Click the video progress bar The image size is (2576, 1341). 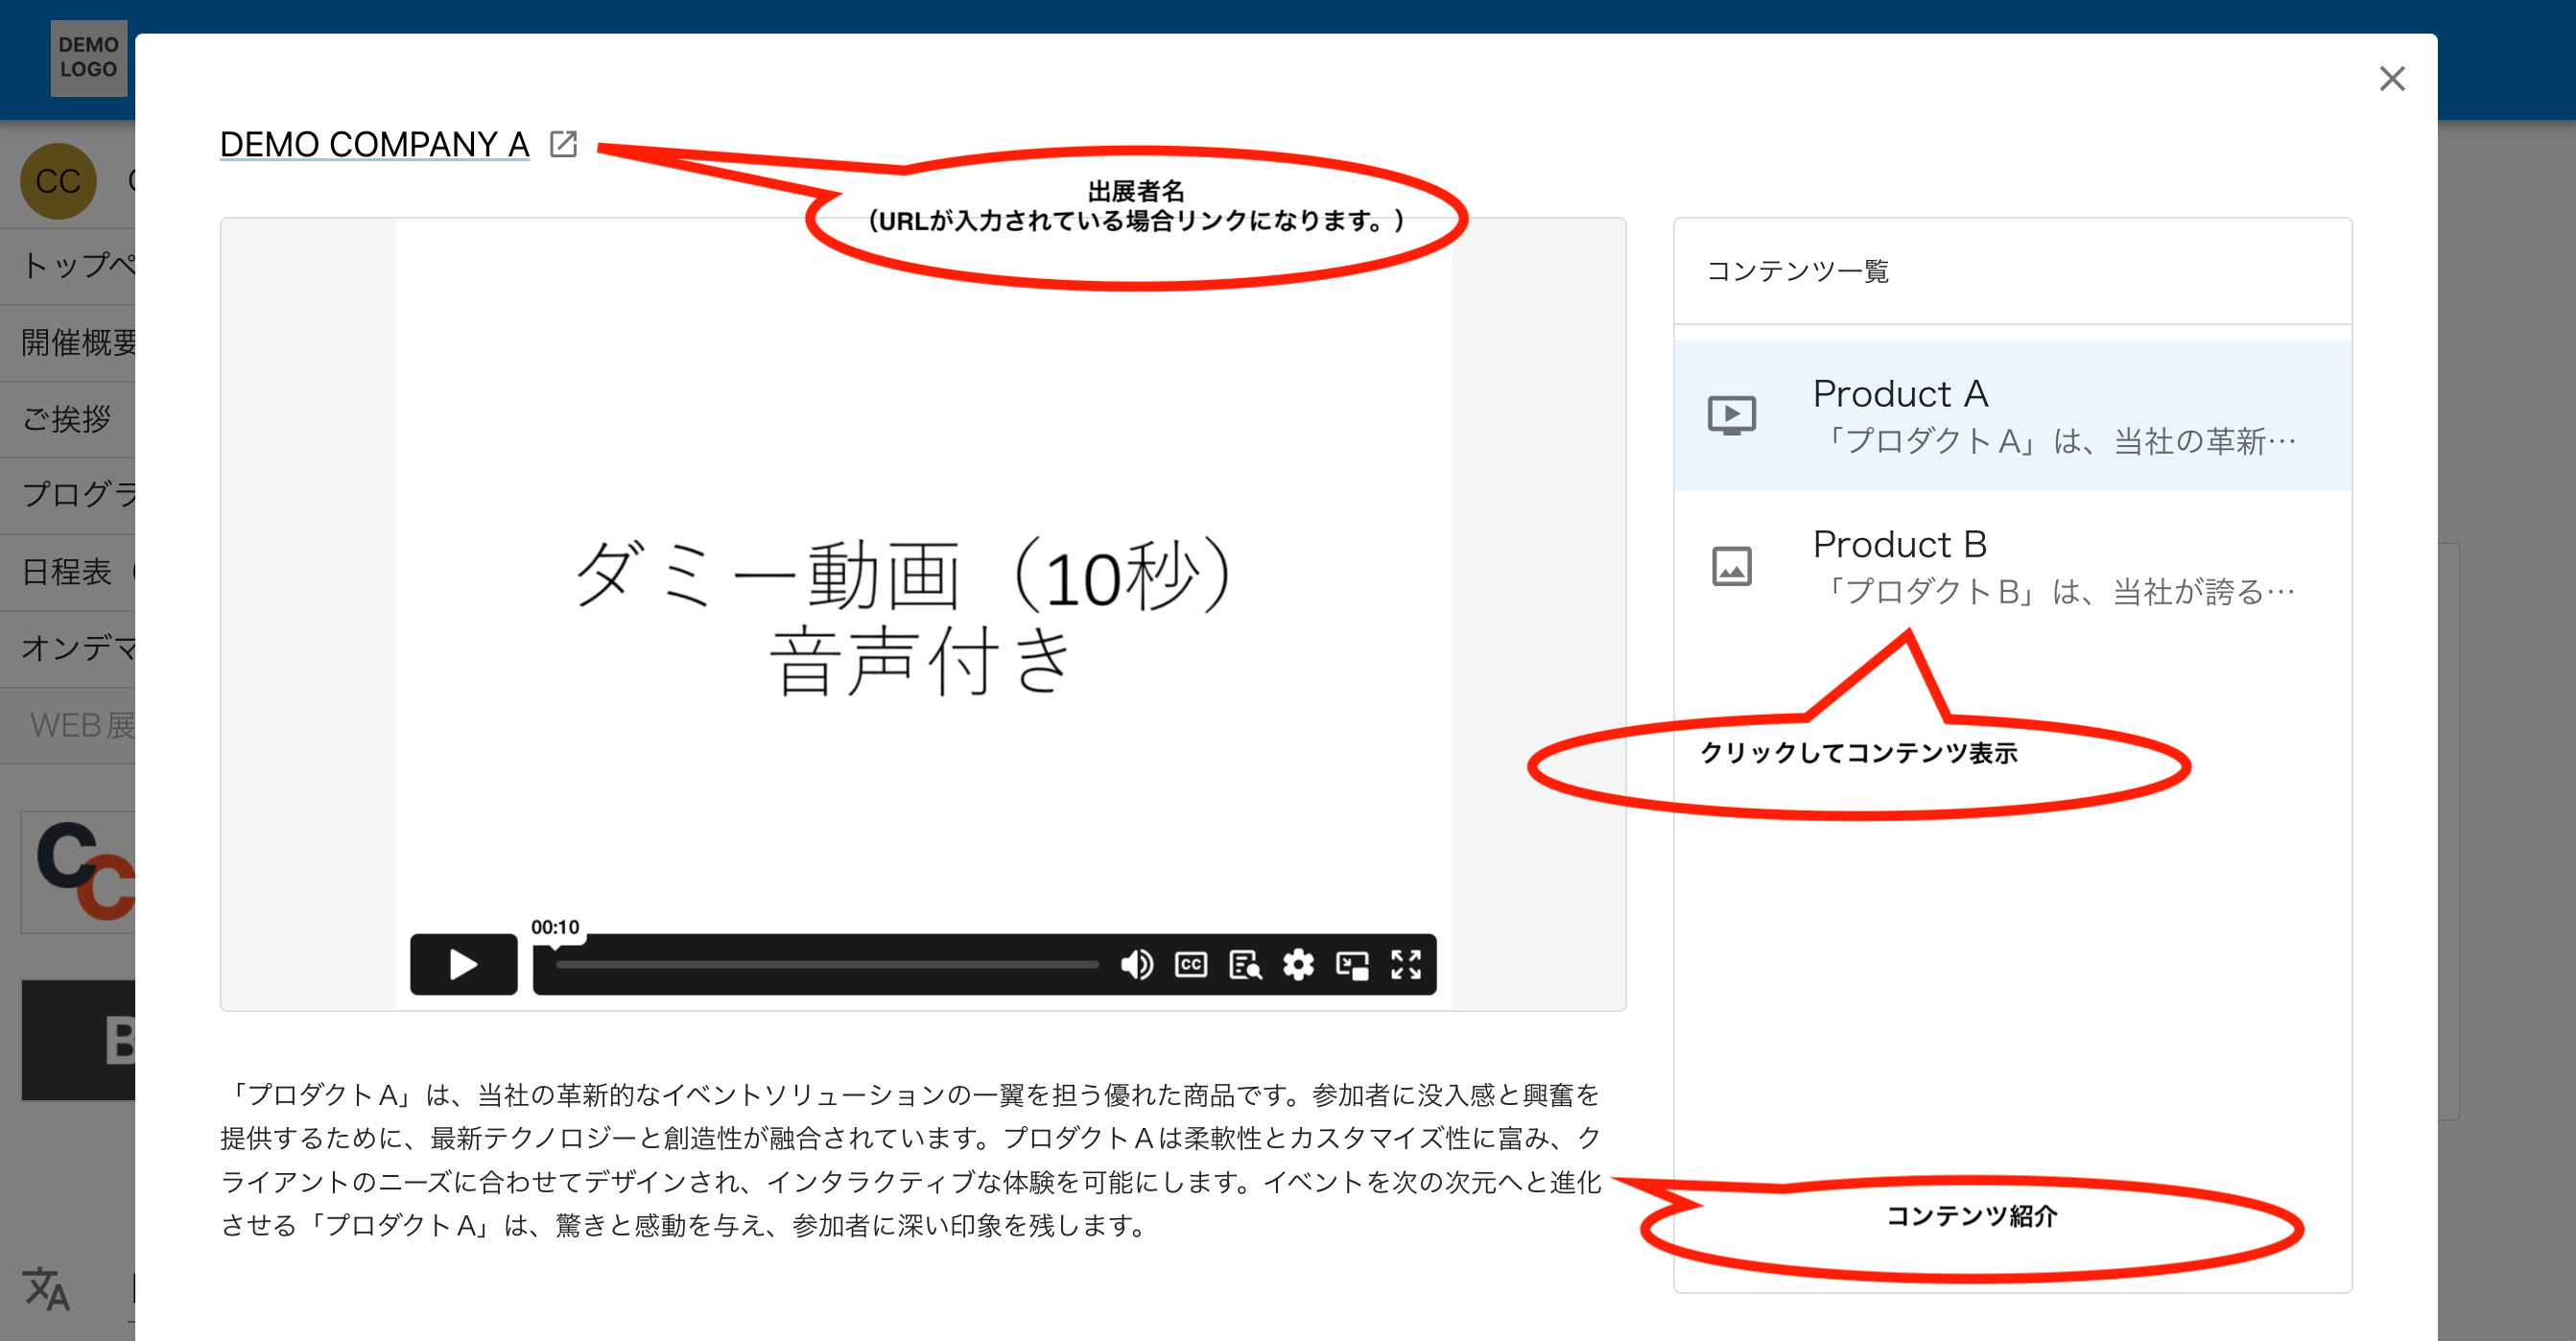pyautogui.click(x=826, y=964)
